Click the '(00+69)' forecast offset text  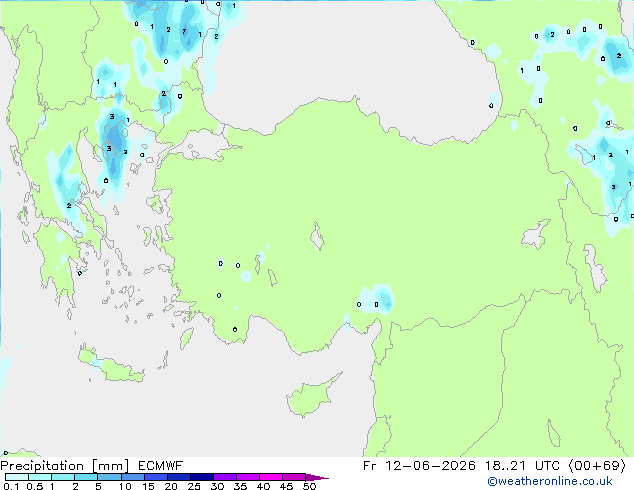pos(597,466)
